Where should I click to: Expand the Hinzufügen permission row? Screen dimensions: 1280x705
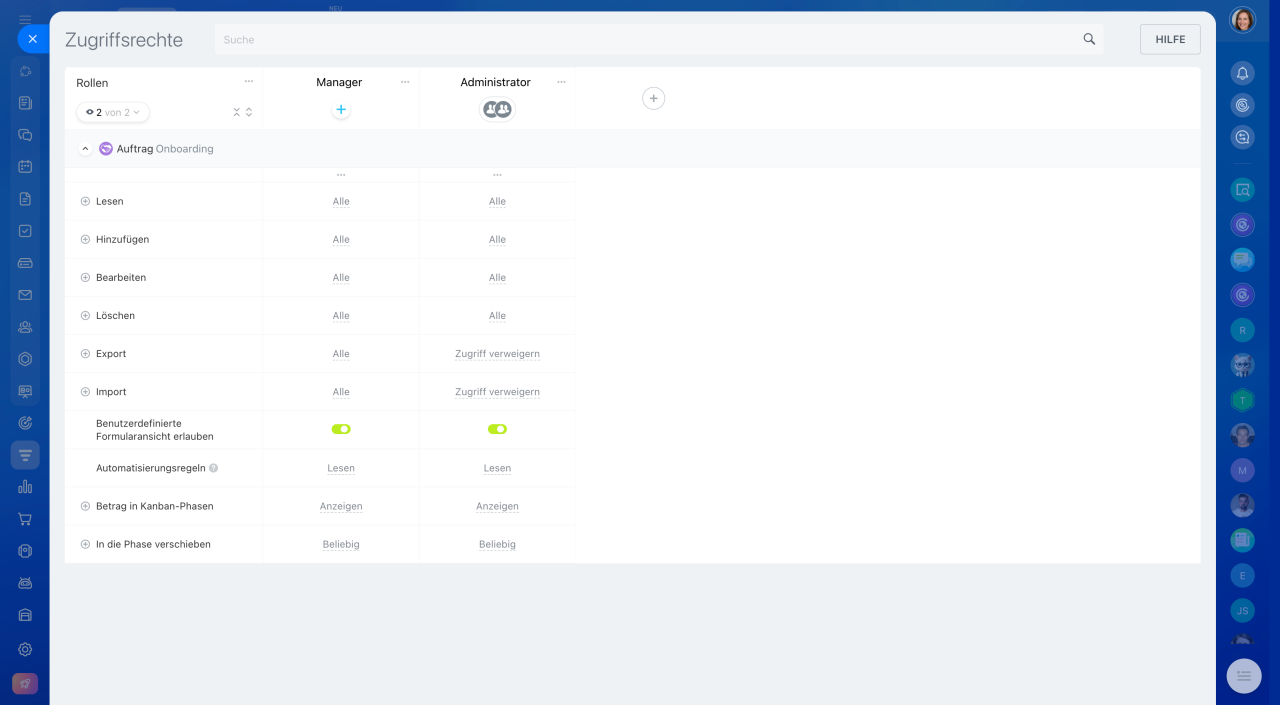pyautogui.click(x=85, y=239)
